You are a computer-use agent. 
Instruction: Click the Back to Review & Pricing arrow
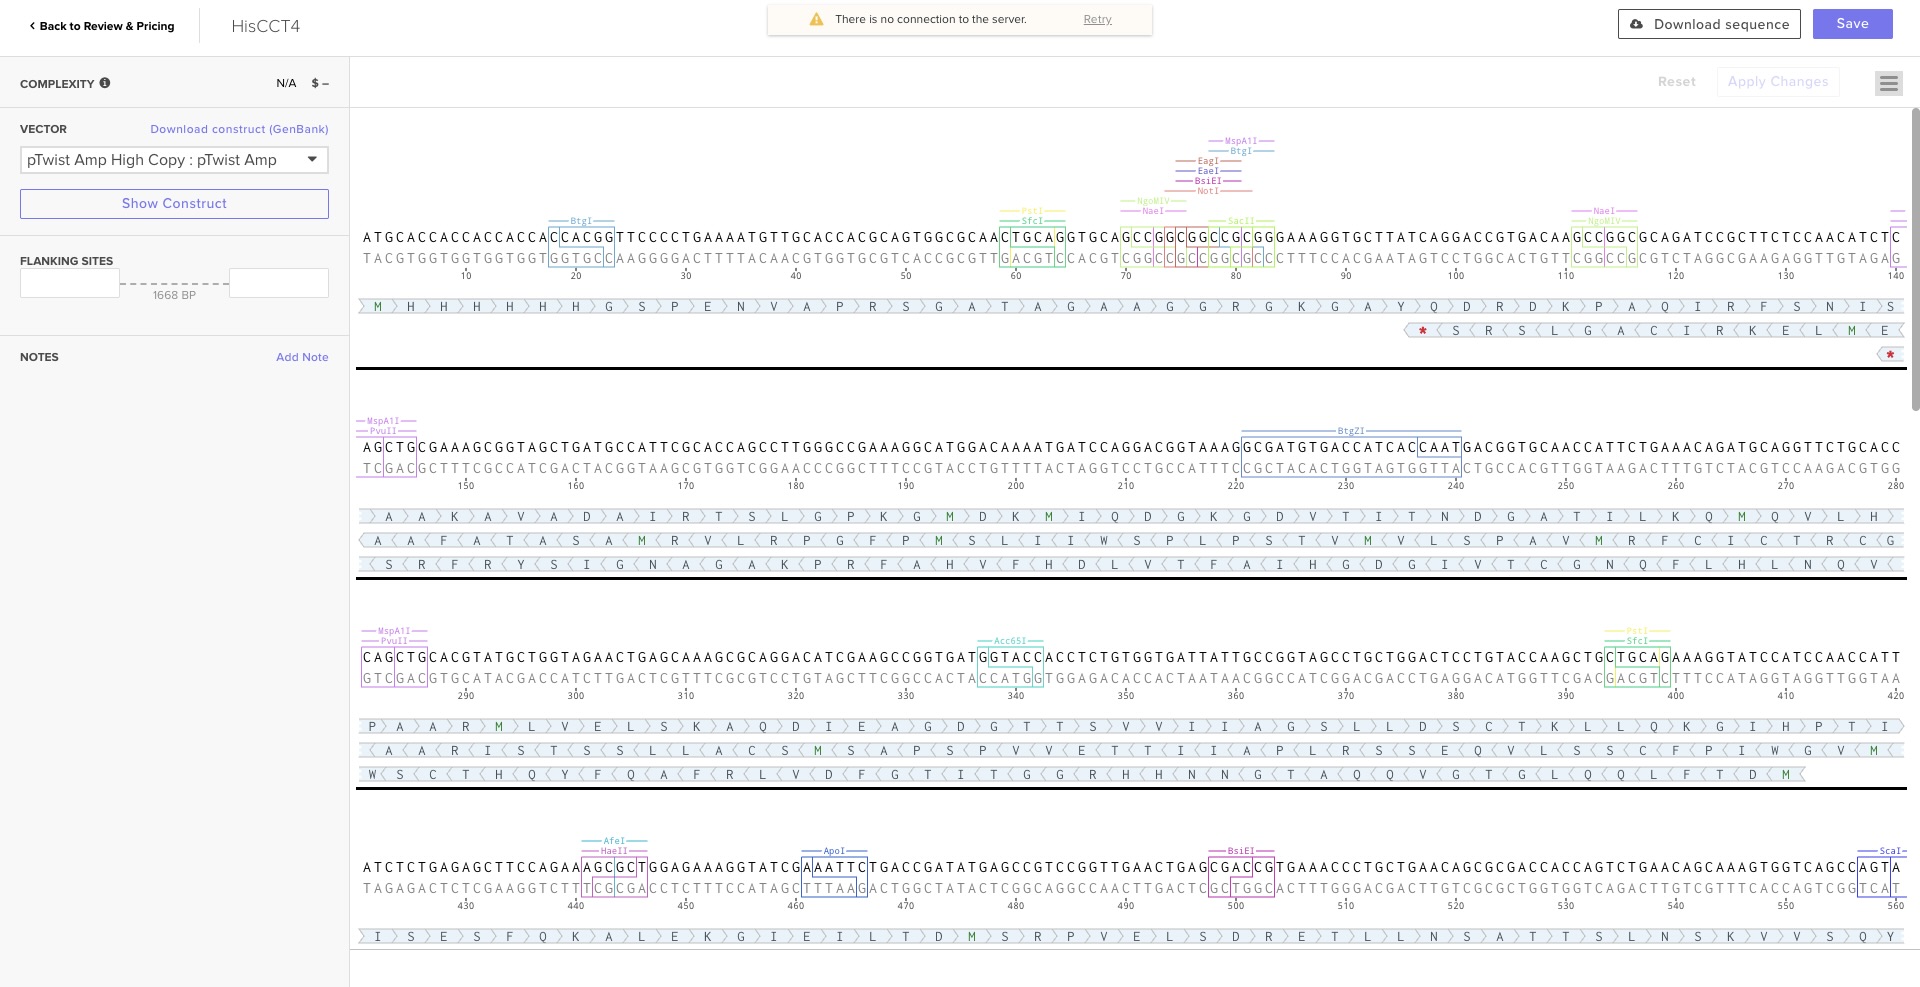[32, 26]
